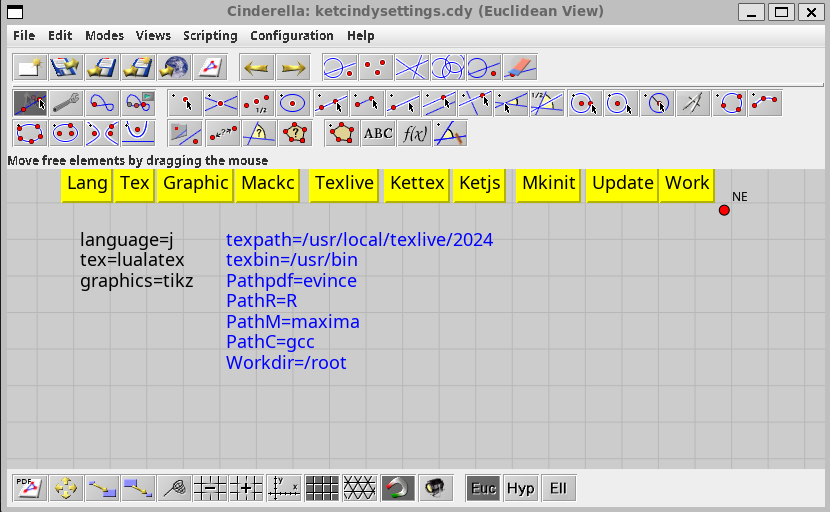The width and height of the screenshot is (830, 512).
Task: Click the graphics=tikz text
Action: pos(137,281)
